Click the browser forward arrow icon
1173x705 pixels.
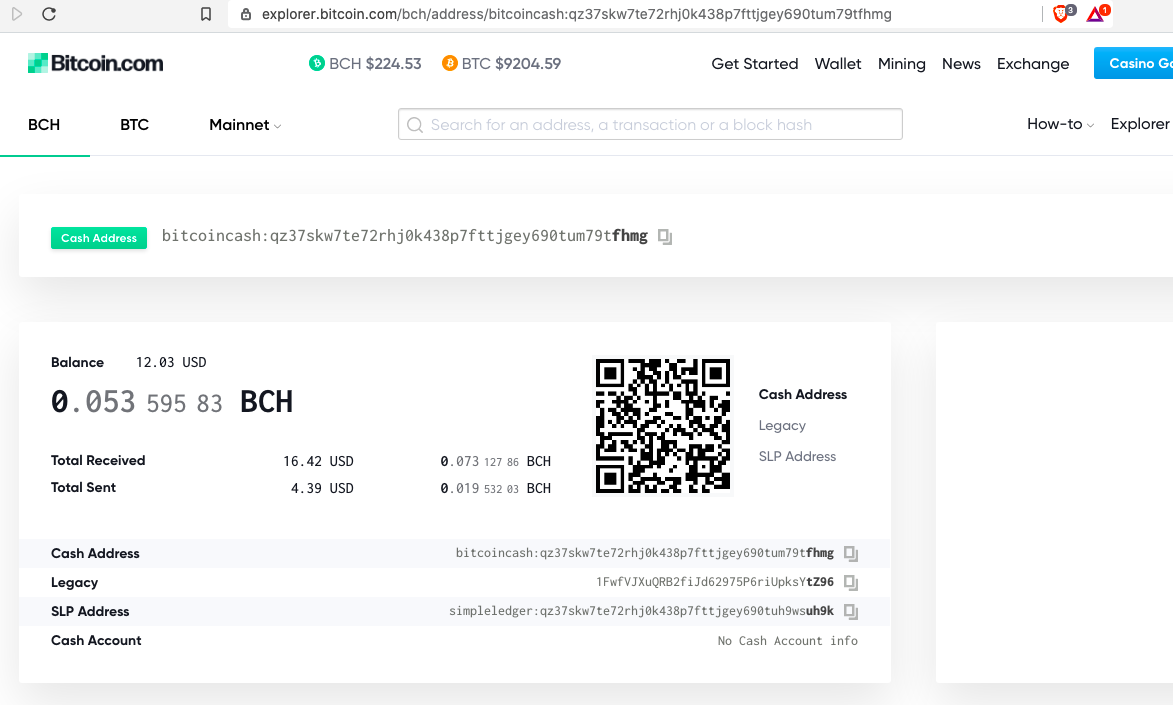pyautogui.click(x=16, y=14)
